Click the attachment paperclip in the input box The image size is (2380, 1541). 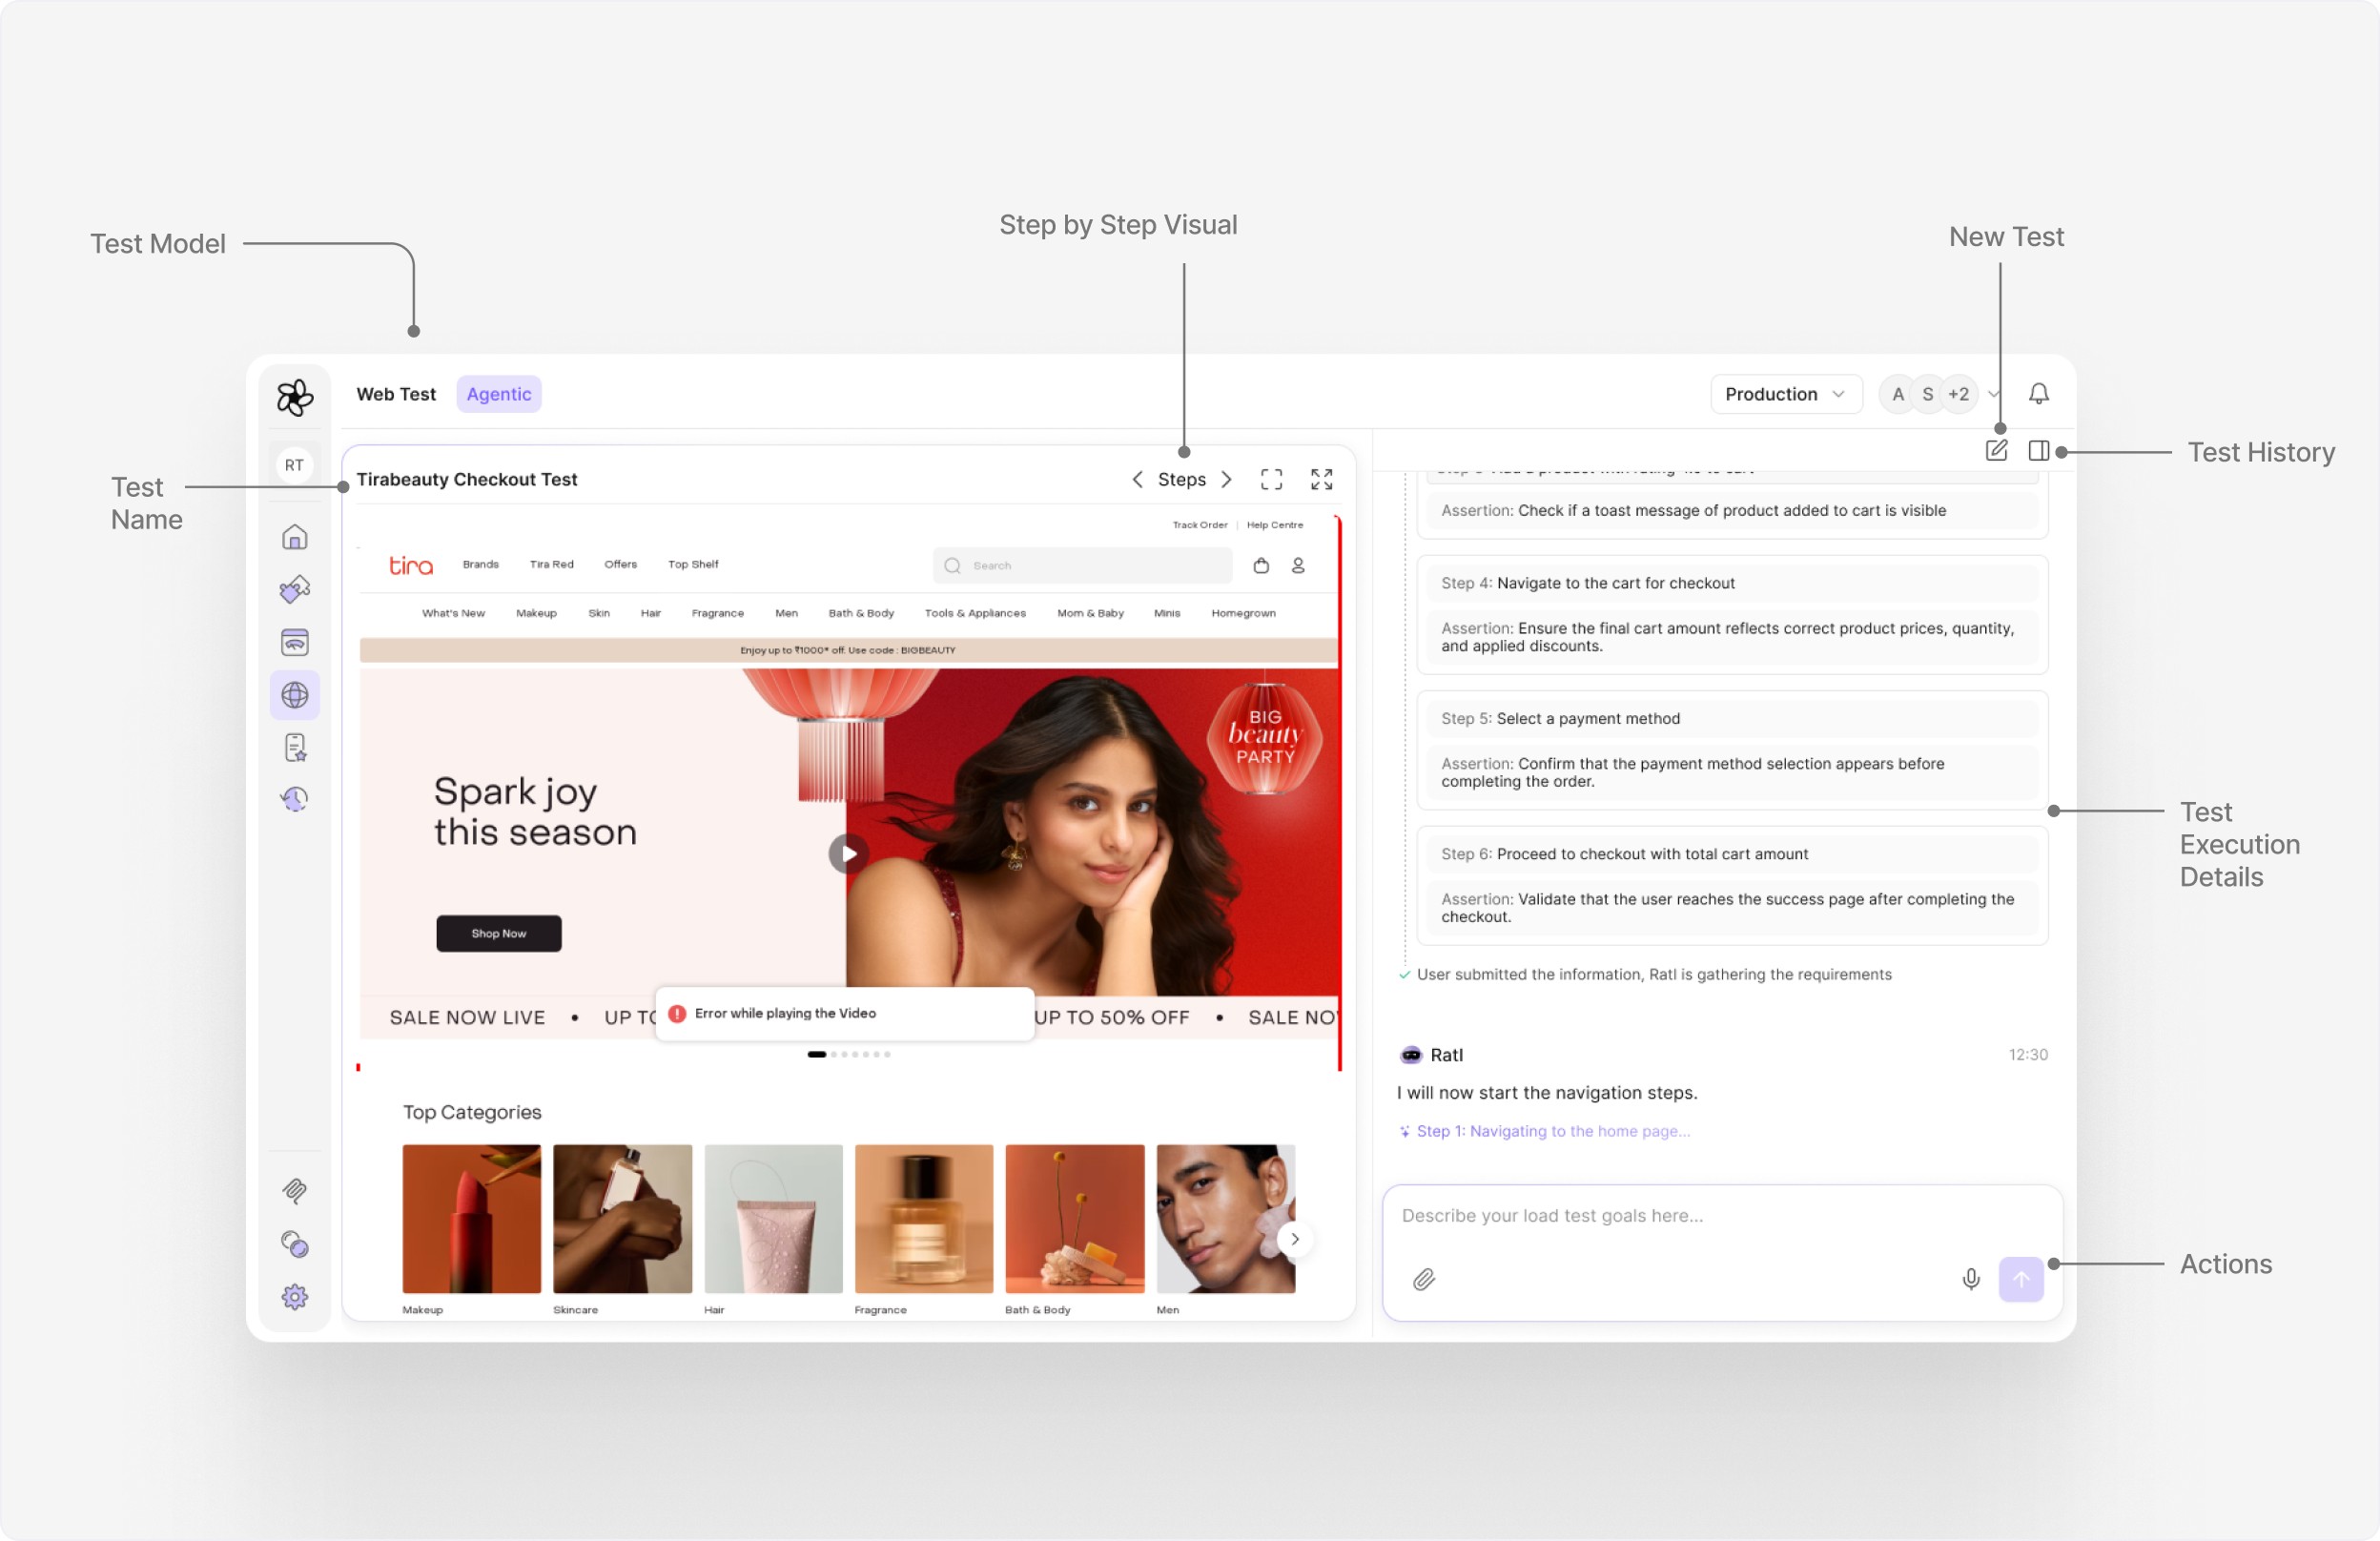point(1424,1279)
